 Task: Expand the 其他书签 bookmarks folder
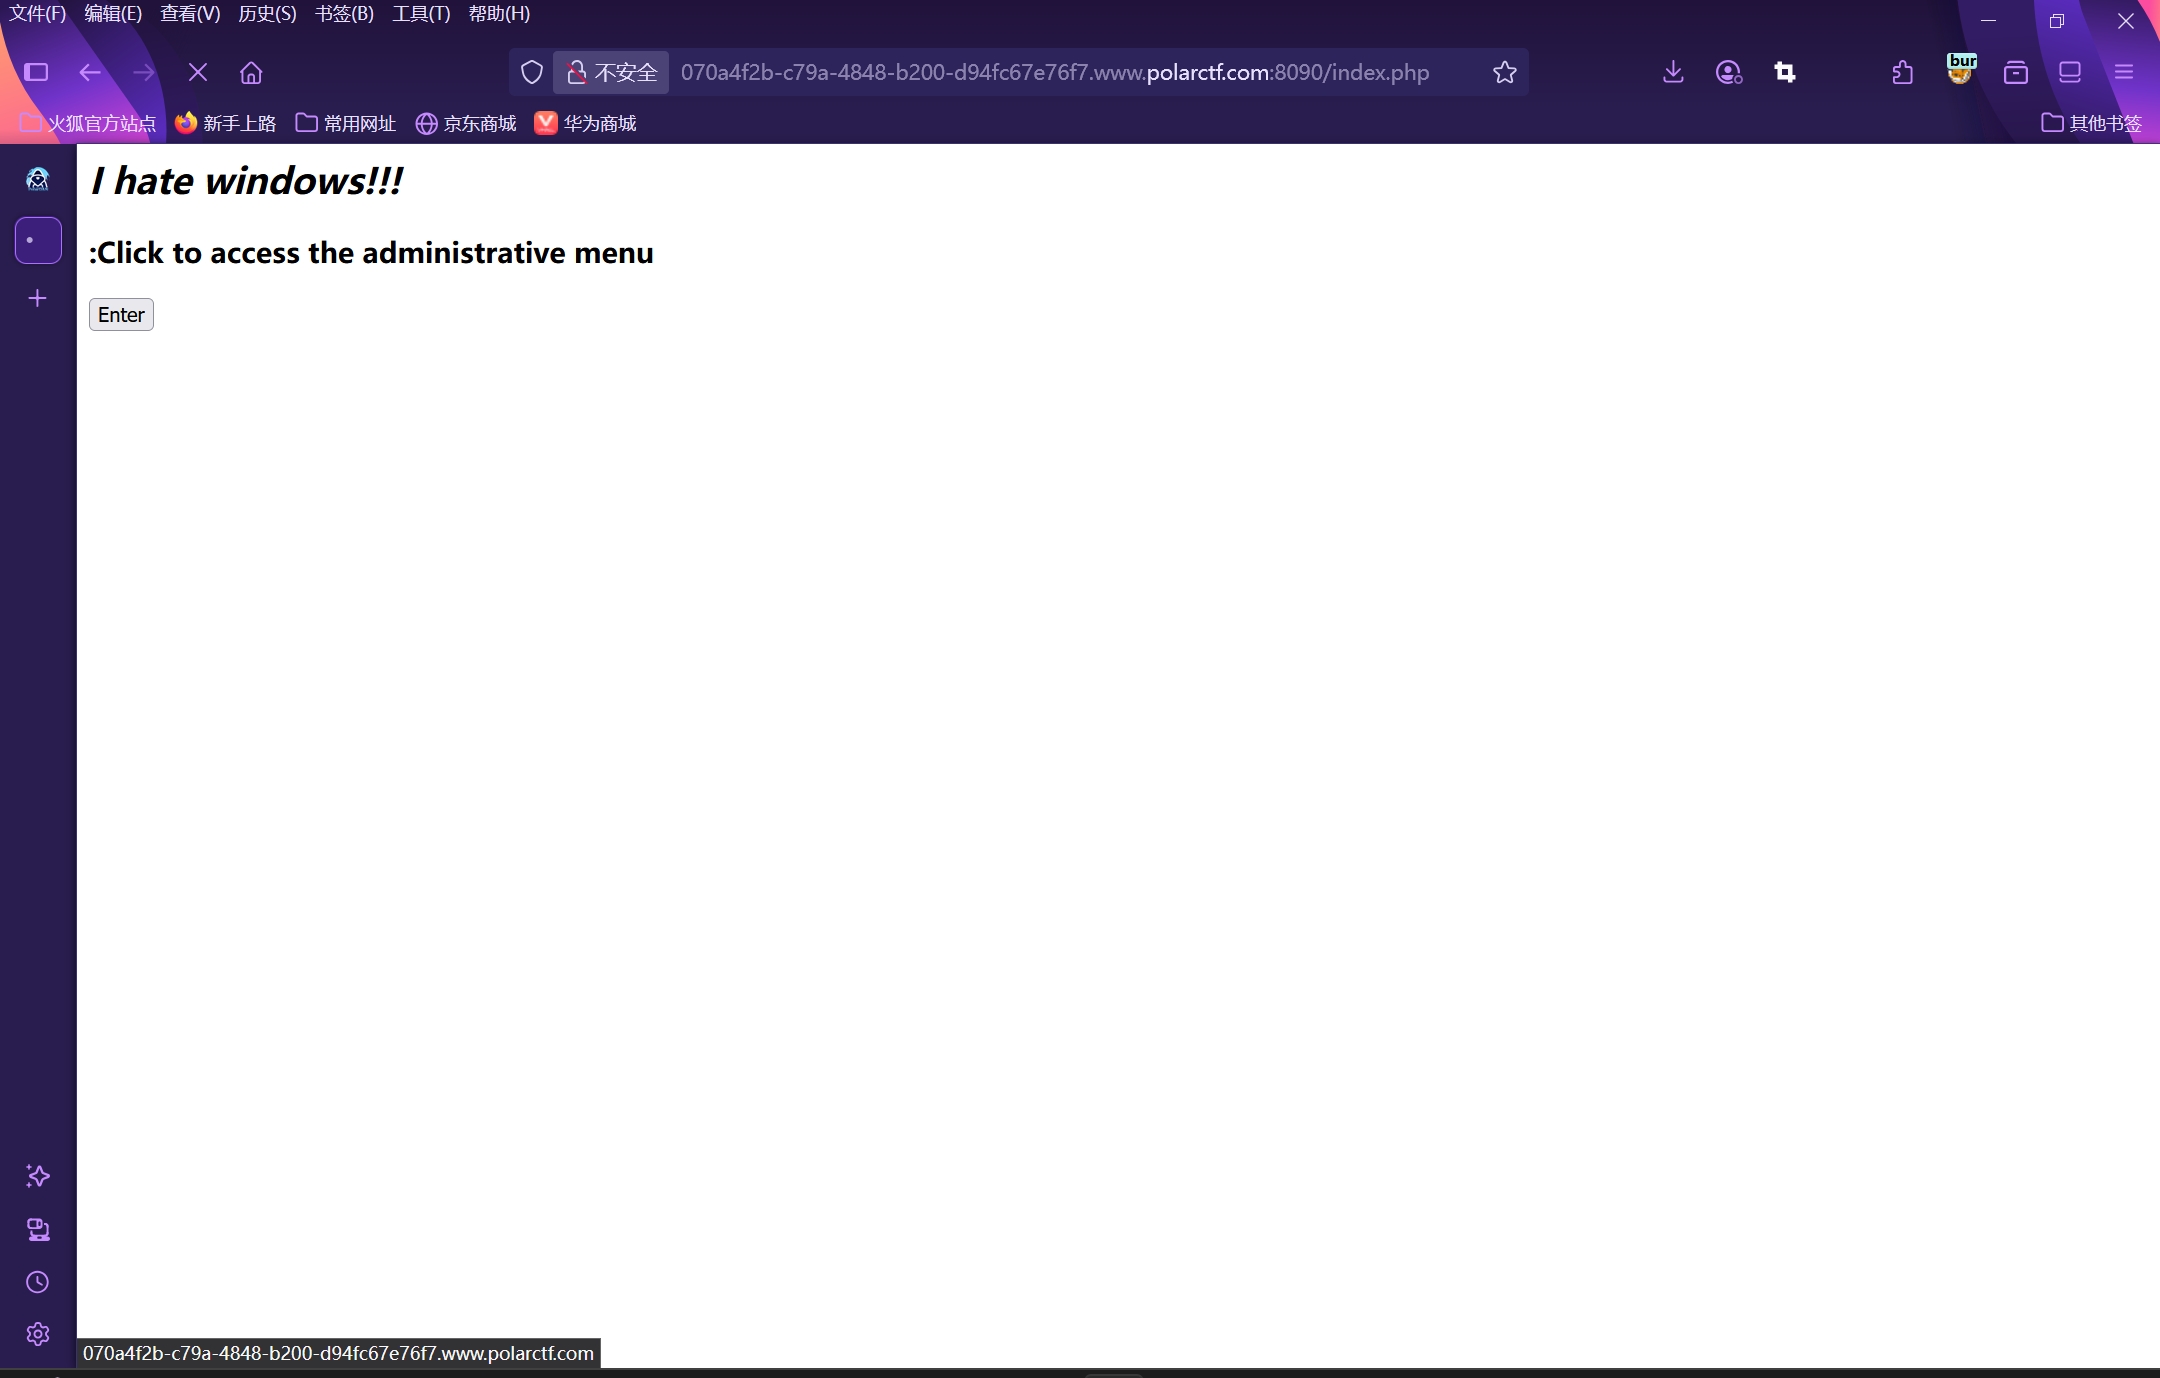[x=2091, y=123]
